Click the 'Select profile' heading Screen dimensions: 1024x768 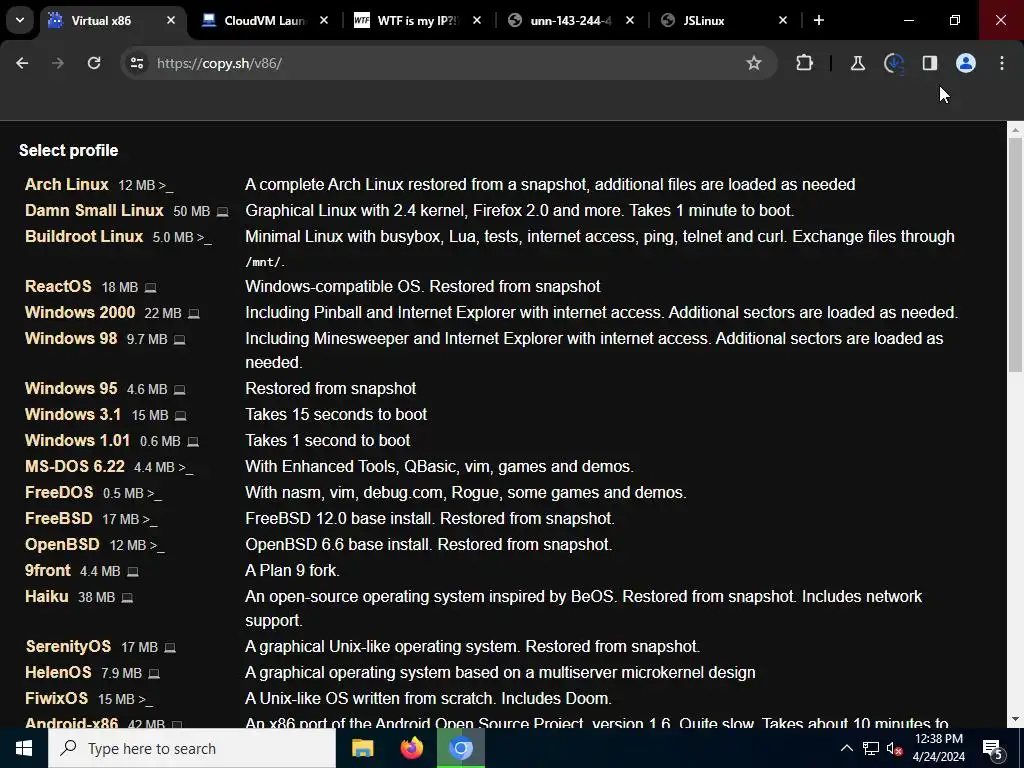pyautogui.click(x=69, y=150)
